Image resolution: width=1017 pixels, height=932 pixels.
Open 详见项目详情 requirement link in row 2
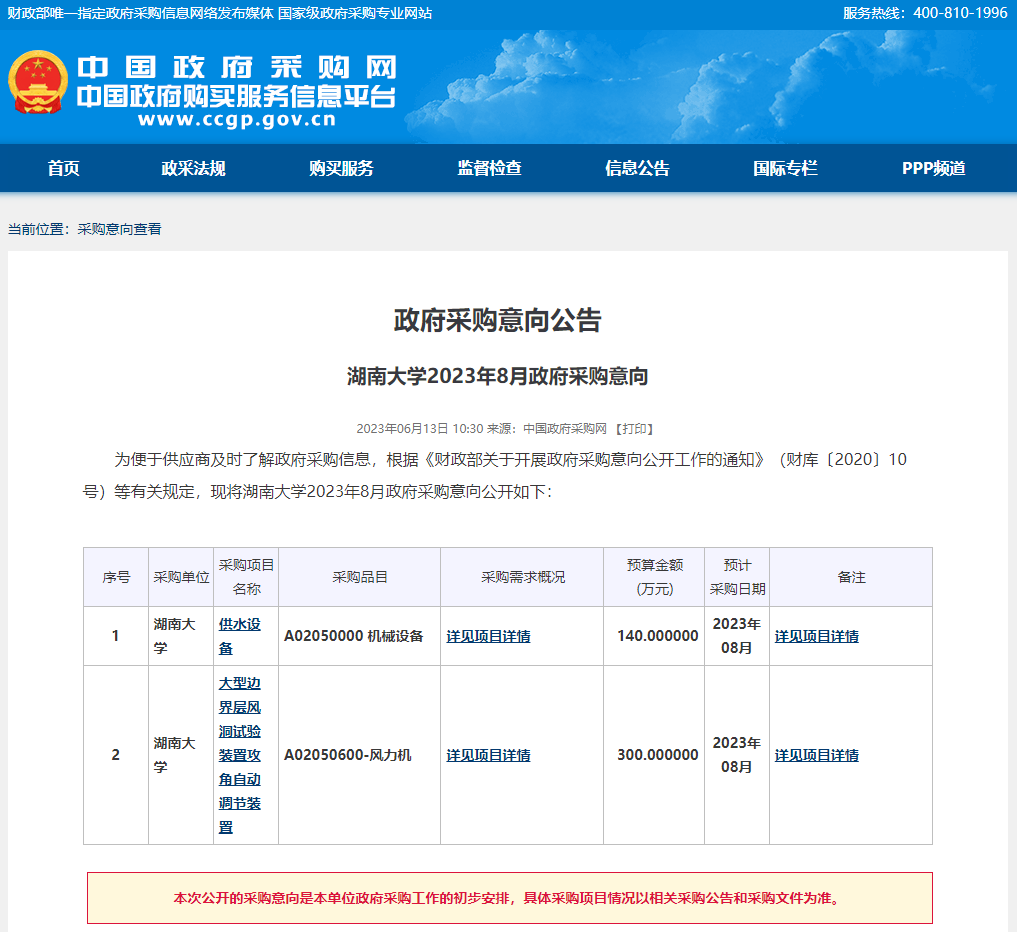click(488, 755)
